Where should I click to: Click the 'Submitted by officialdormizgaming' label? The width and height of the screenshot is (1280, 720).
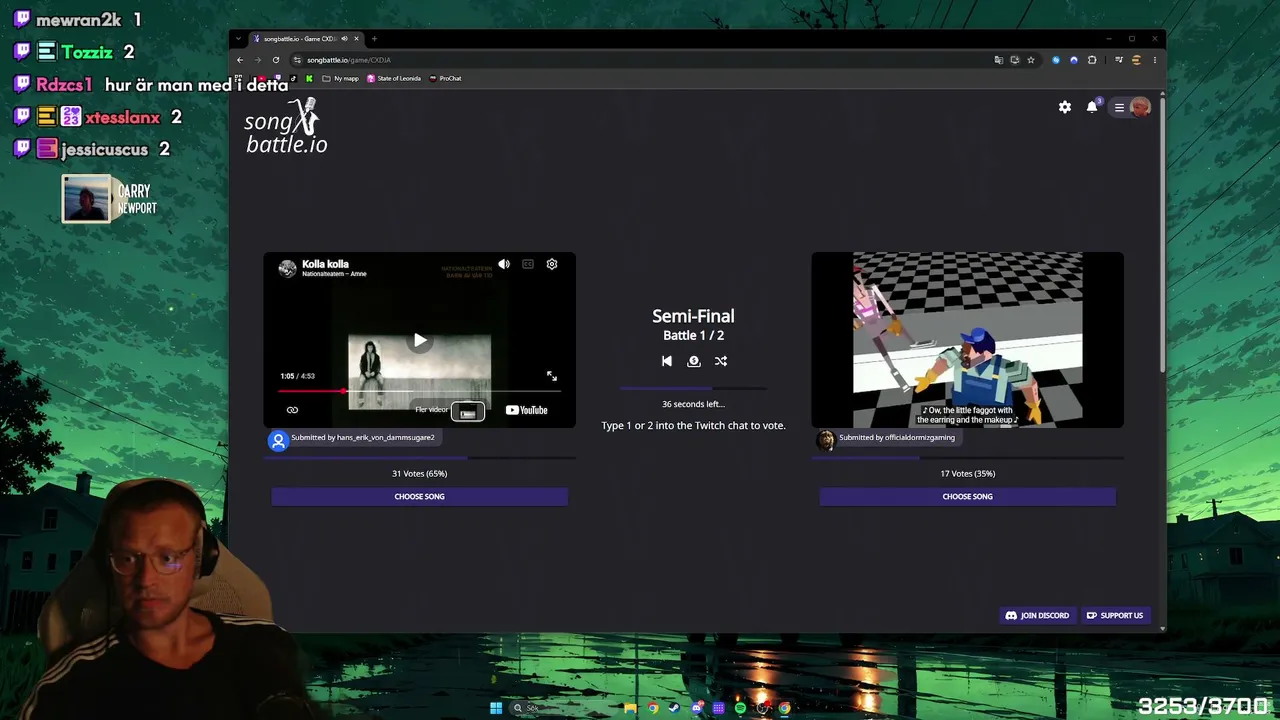point(897,437)
